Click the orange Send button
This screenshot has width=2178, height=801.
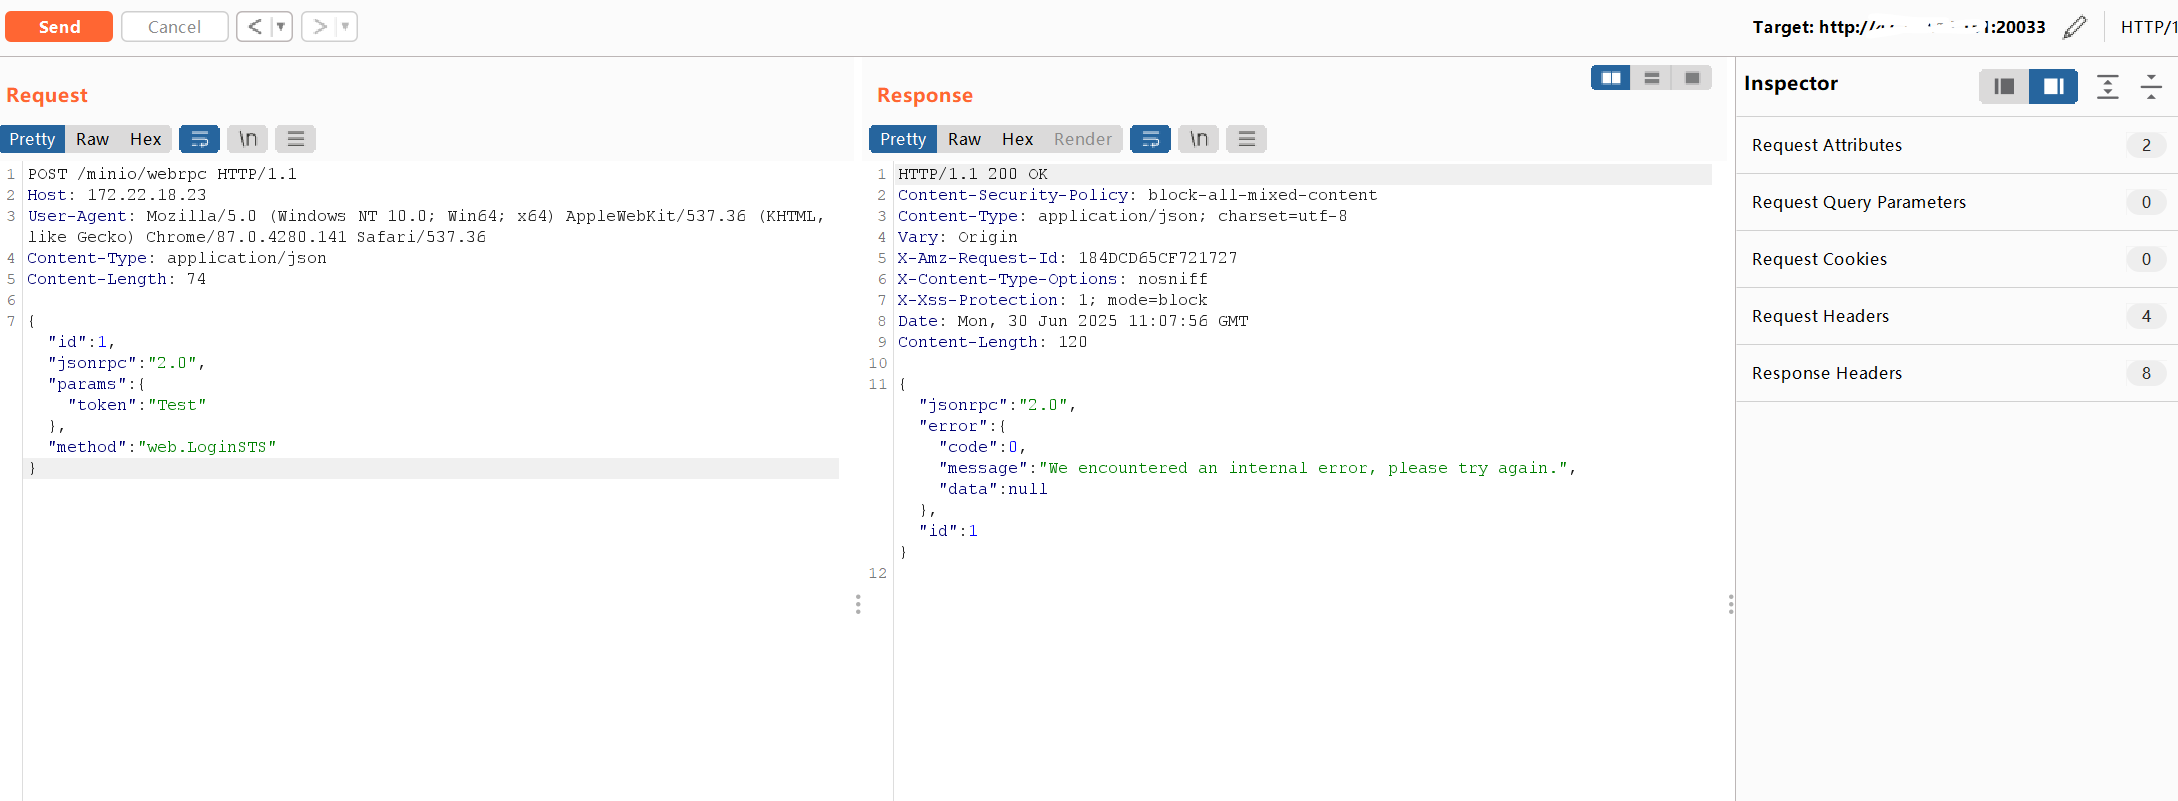coord(59,27)
